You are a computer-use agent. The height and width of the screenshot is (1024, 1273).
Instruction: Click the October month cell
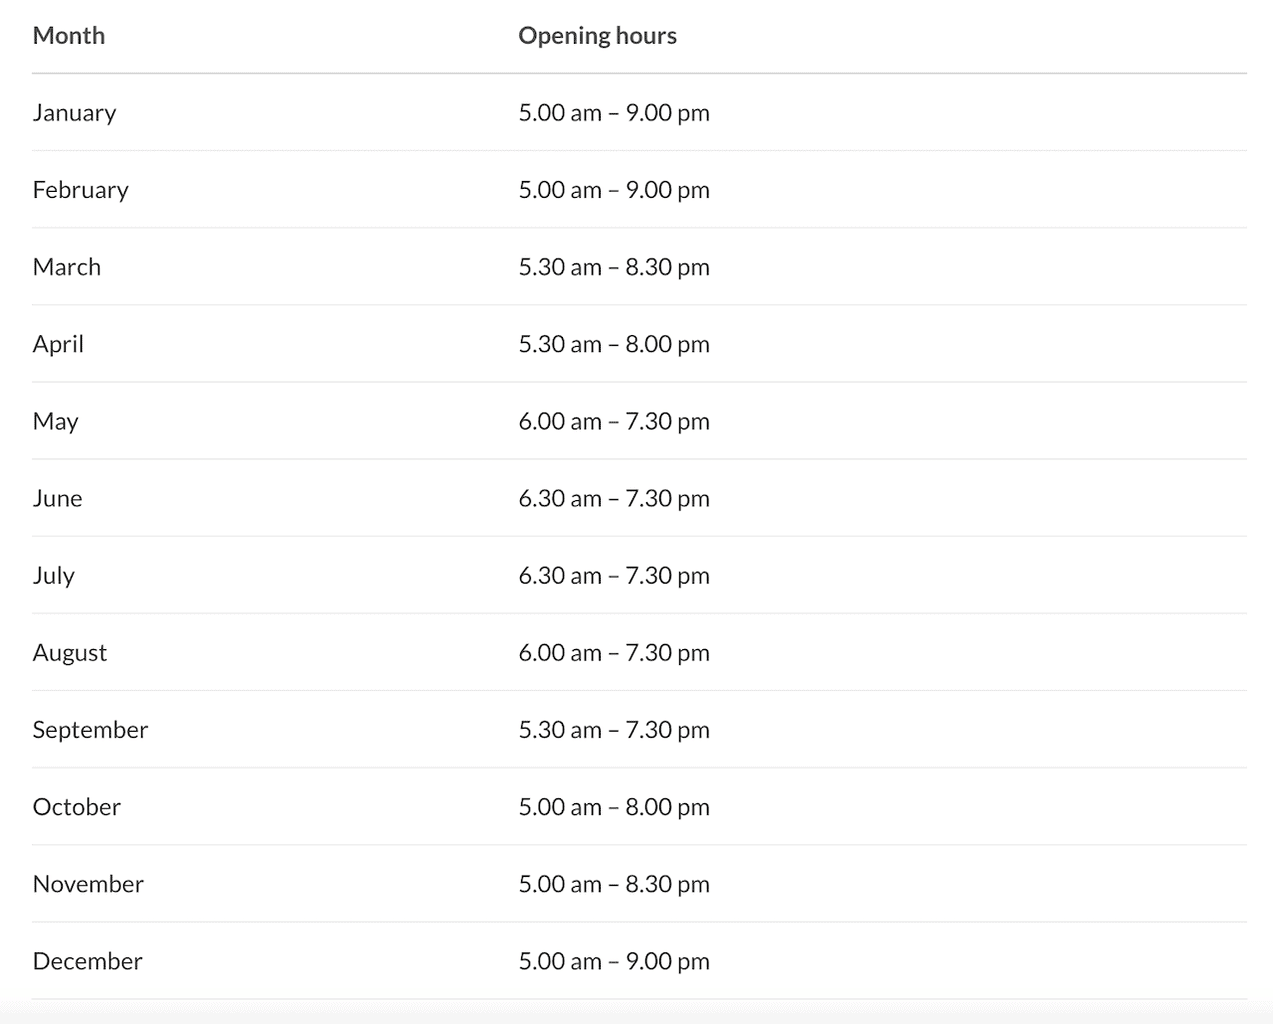click(77, 807)
